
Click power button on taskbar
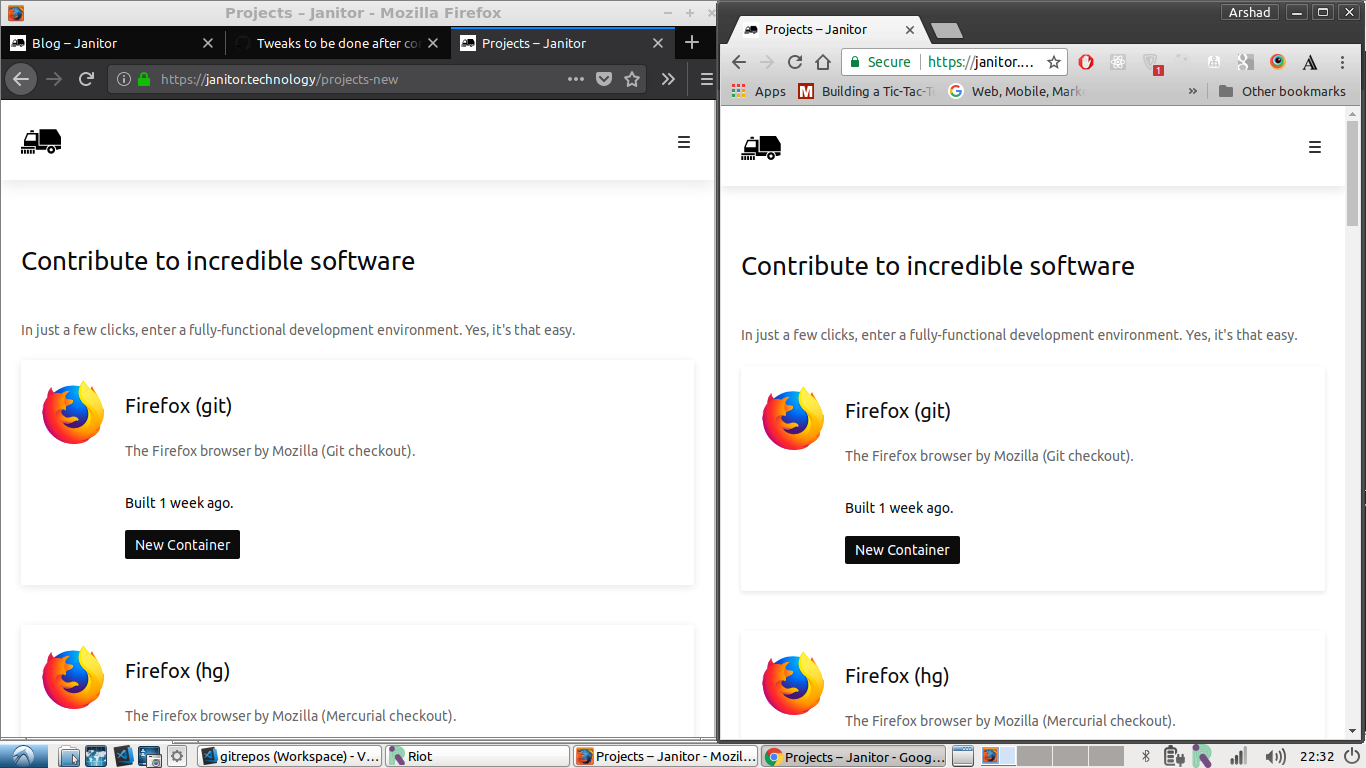1351,756
